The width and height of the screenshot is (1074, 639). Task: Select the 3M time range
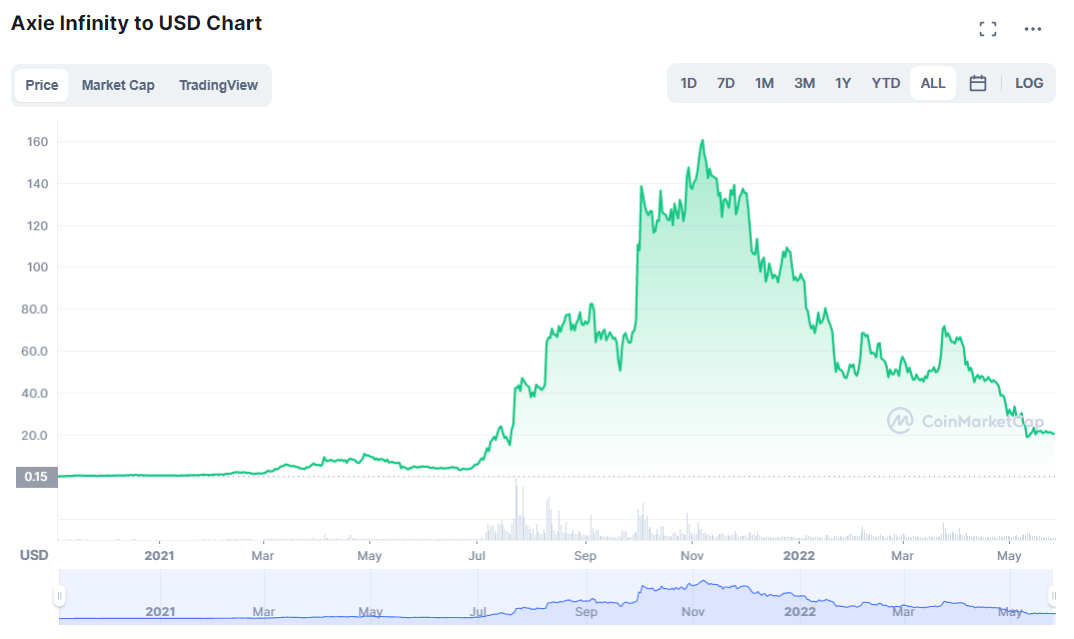click(x=805, y=84)
